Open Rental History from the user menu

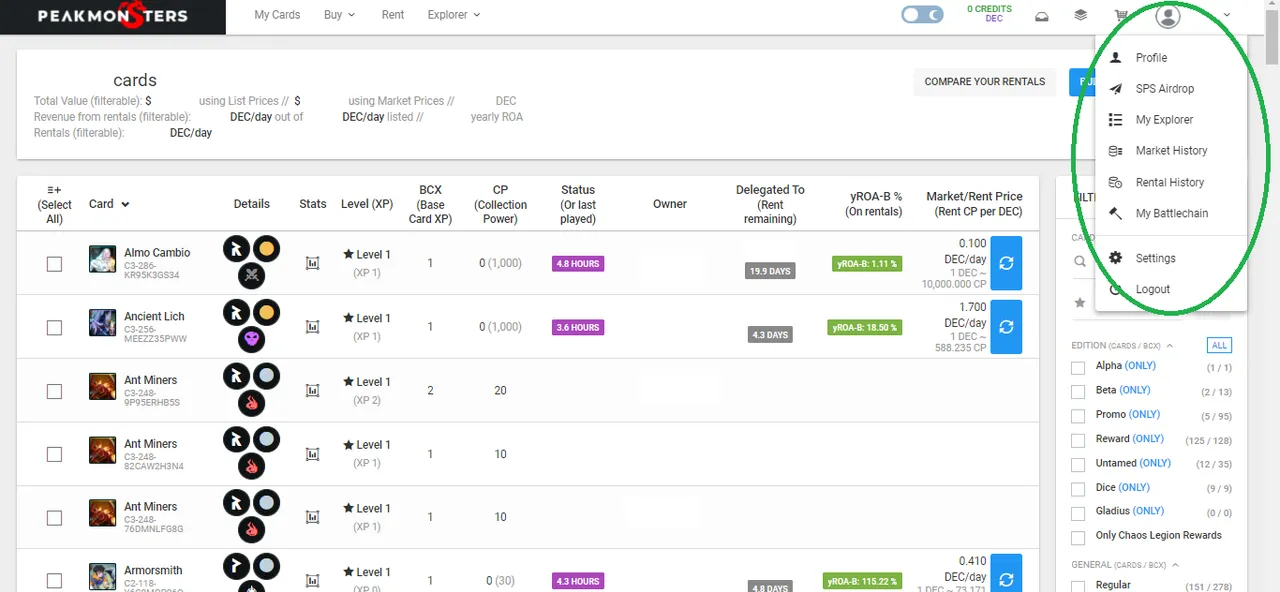1171,182
